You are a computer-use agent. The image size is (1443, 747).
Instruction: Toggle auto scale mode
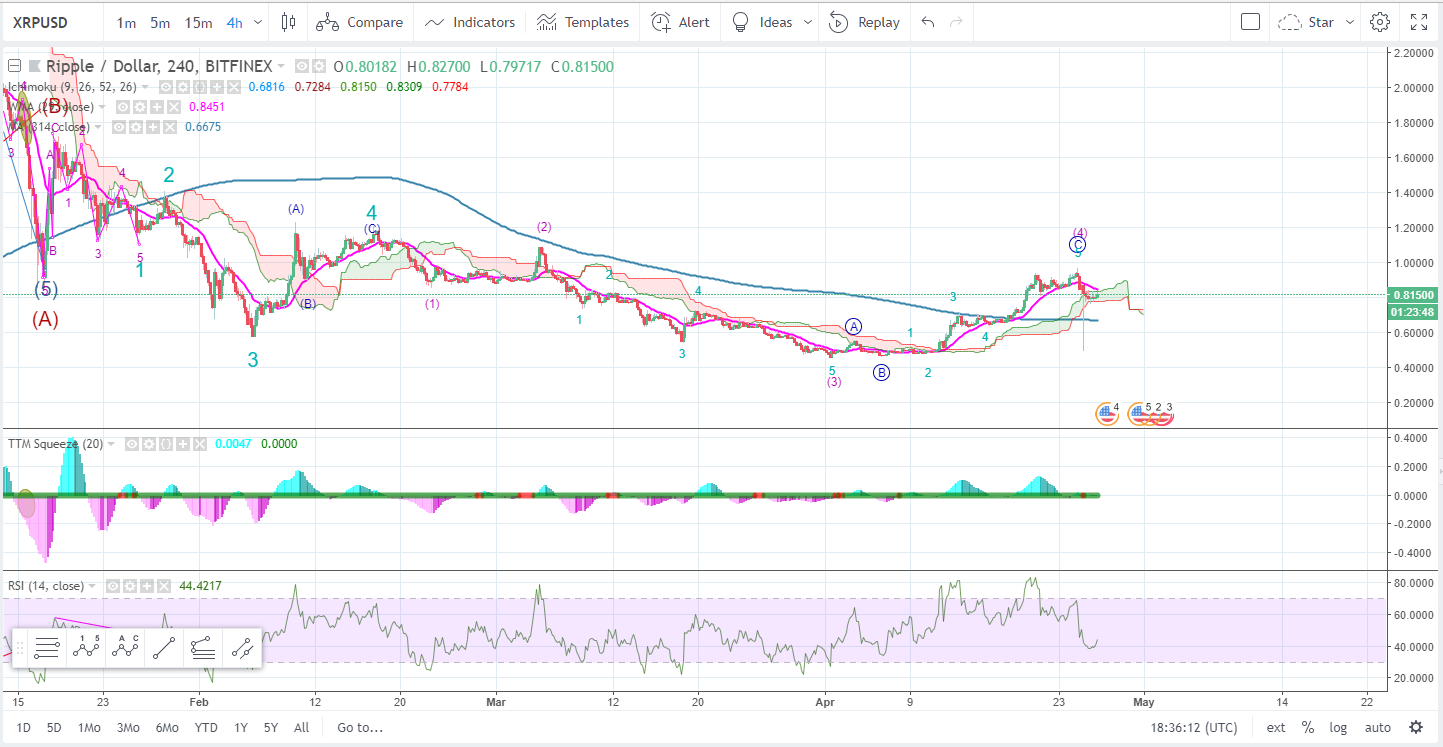tap(1377, 727)
